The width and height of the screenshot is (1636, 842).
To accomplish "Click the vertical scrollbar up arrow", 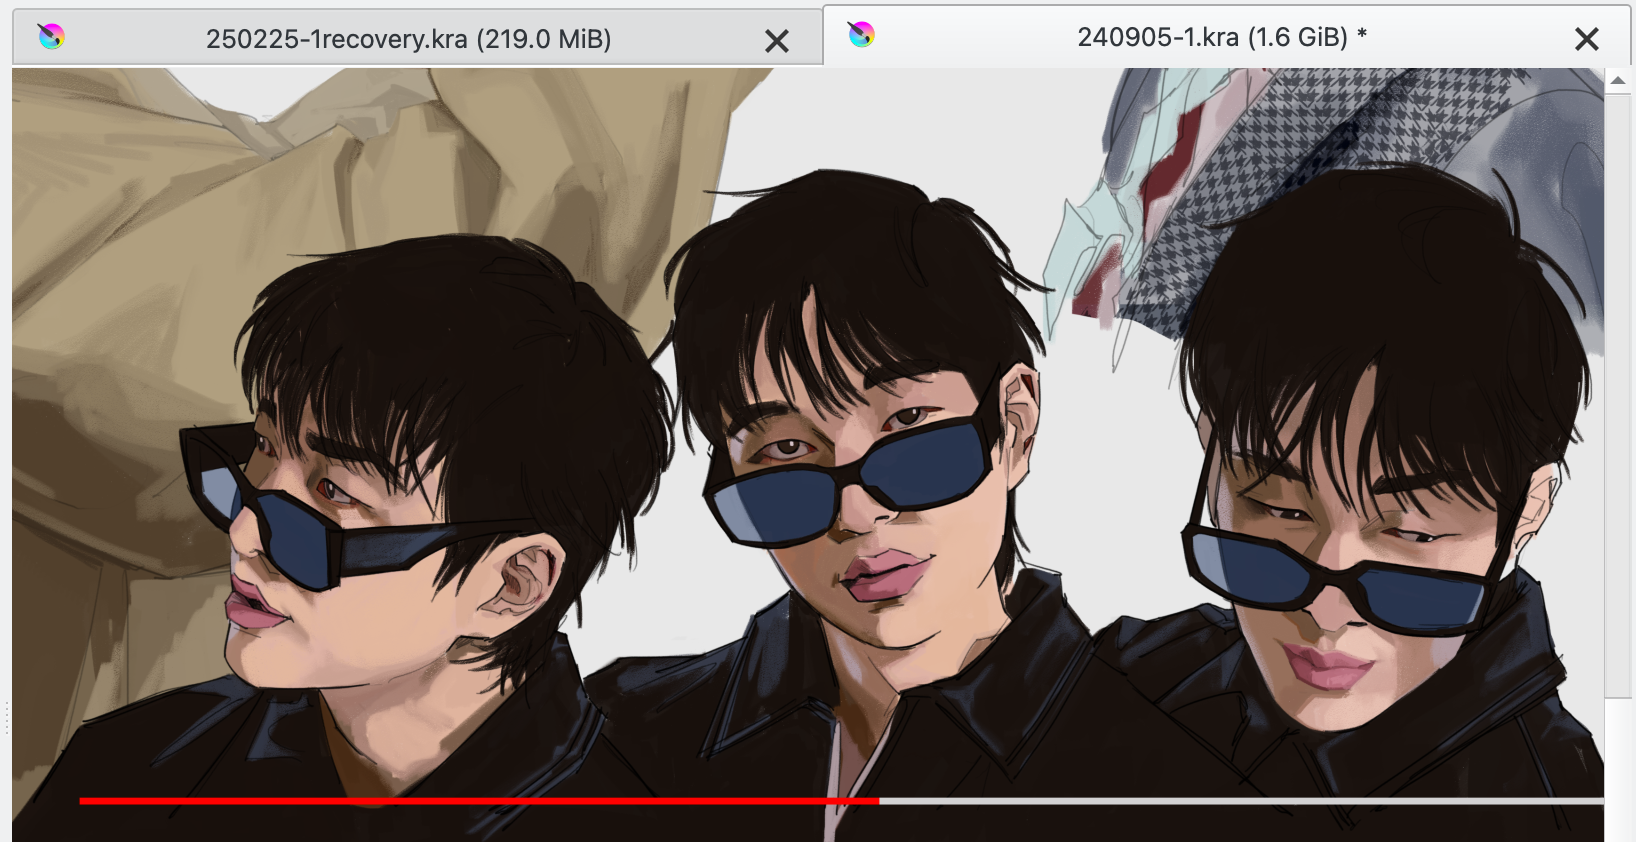I will [x=1618, y=80].
